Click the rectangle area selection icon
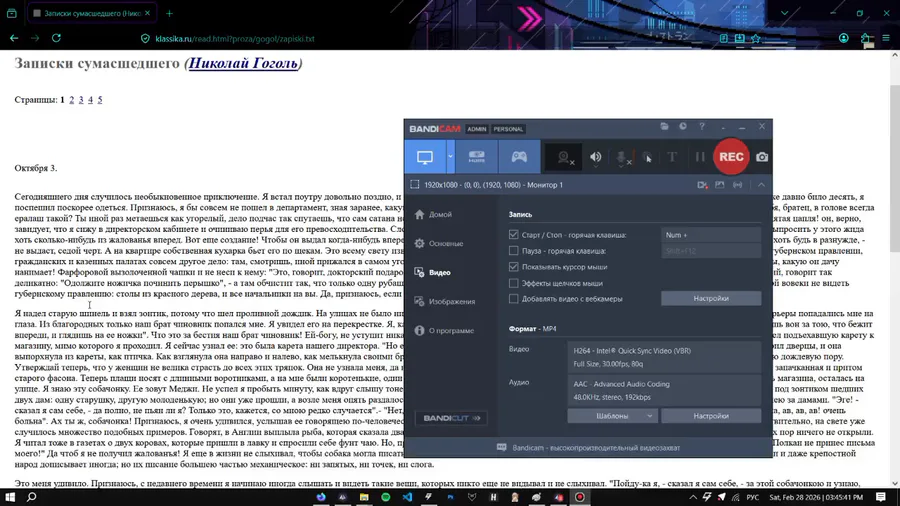 [x=414, y=185]
